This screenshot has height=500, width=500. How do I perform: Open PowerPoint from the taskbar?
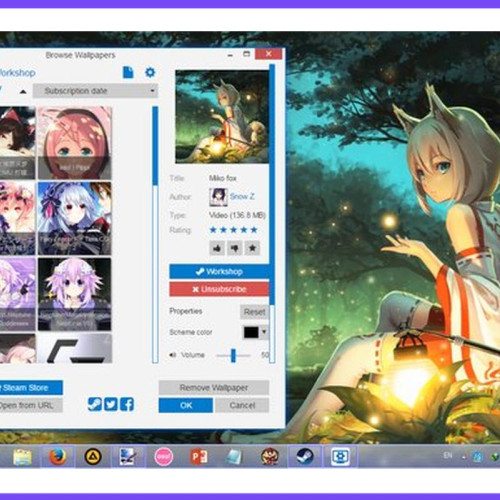(x=199, y=457)
